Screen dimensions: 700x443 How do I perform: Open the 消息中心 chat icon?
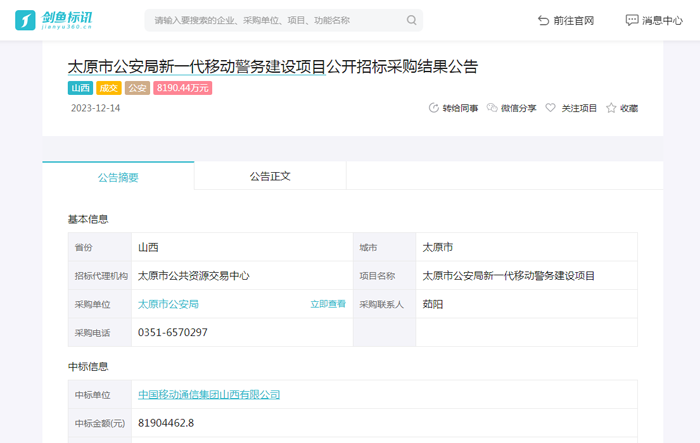(x=631, y=20)
